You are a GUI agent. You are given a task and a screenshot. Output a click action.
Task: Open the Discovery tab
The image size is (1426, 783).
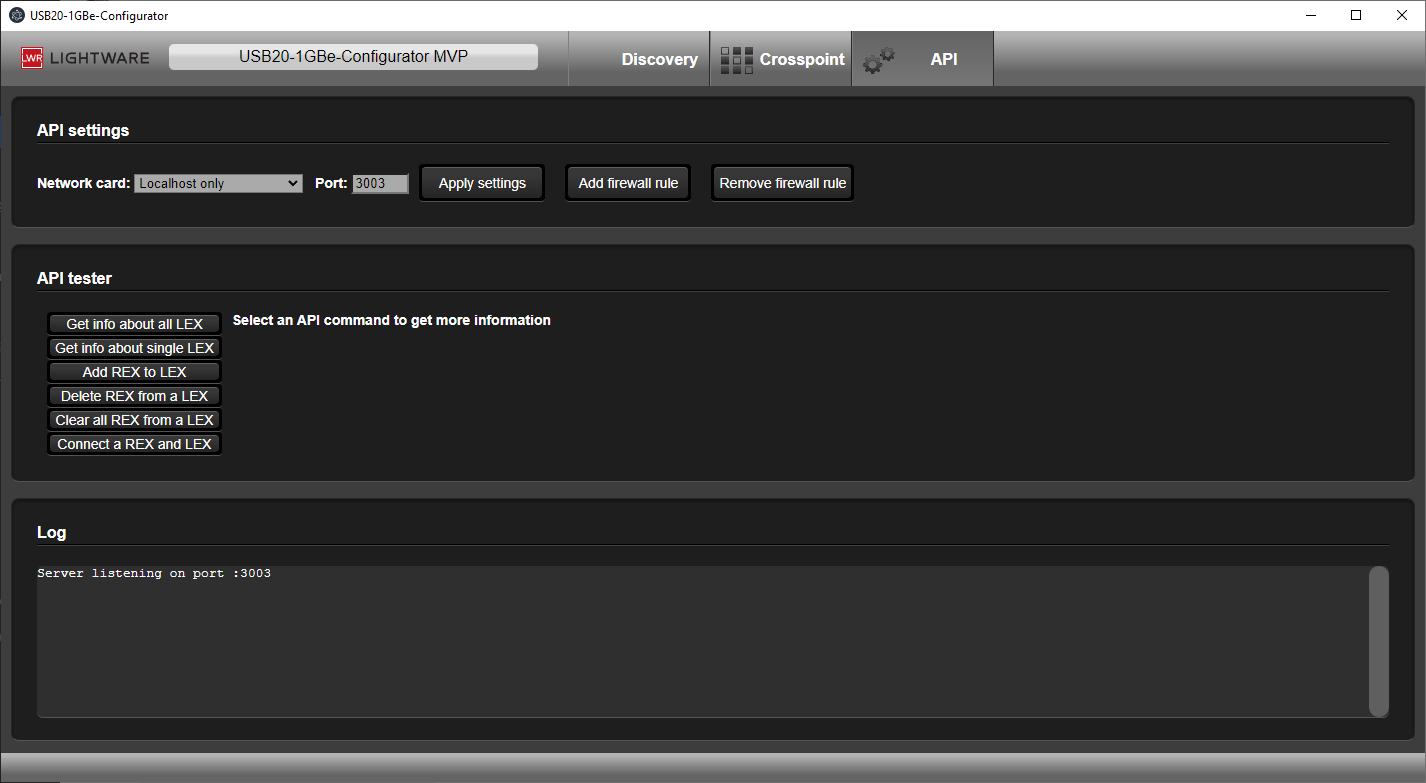[659, 59]
